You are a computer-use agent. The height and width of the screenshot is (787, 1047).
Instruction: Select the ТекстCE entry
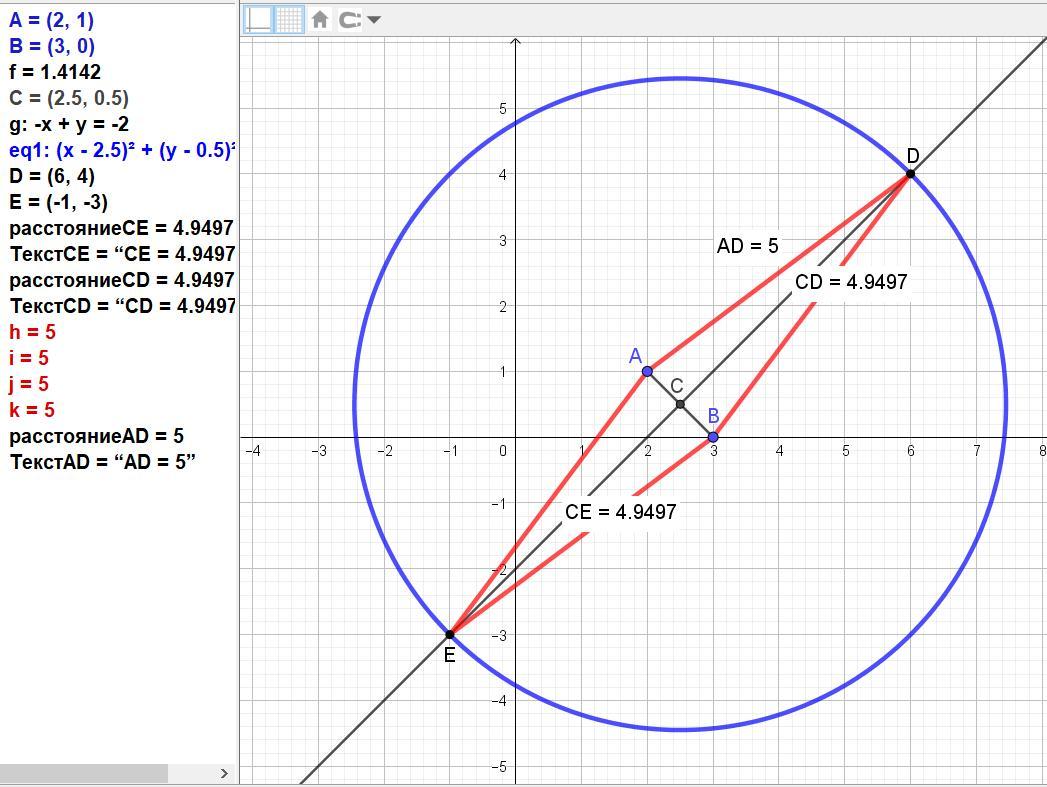122,254
